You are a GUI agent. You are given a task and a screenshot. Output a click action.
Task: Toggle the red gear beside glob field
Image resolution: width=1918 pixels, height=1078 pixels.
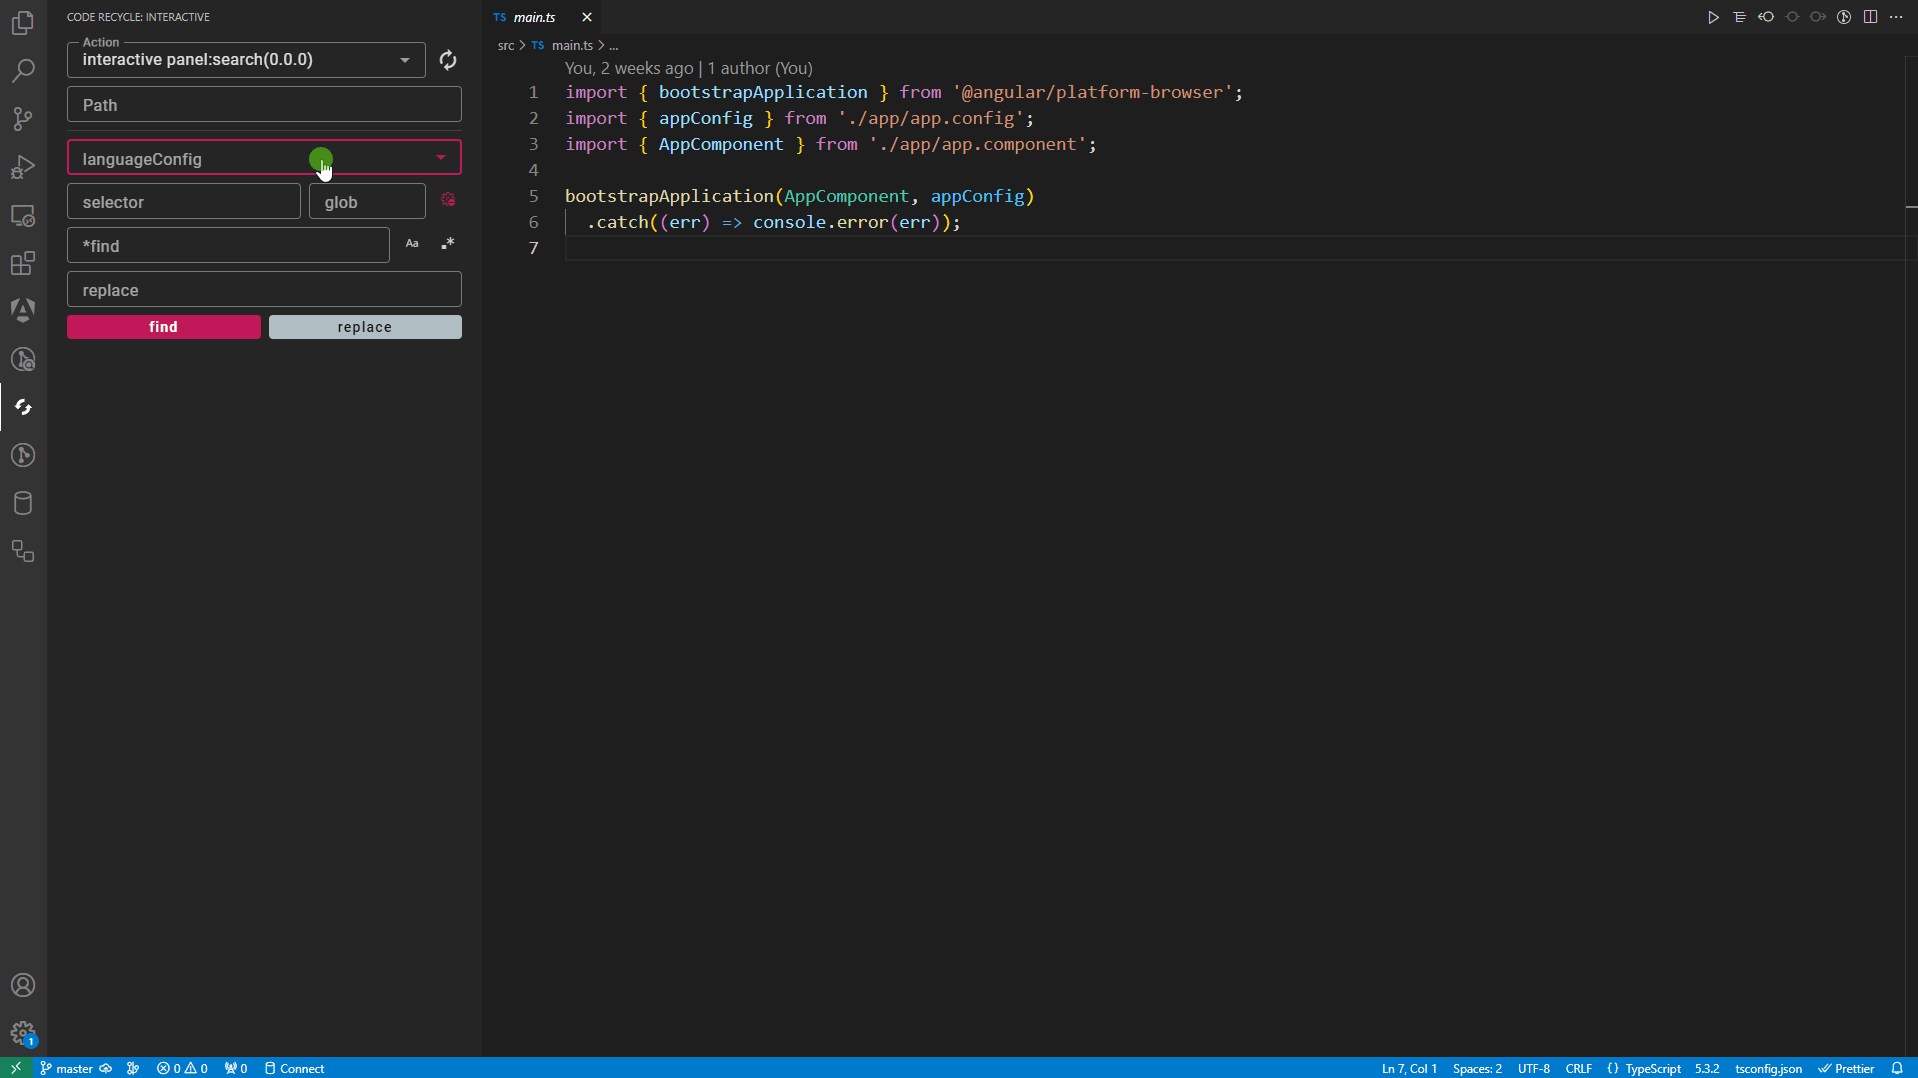(x=448, y=200)
